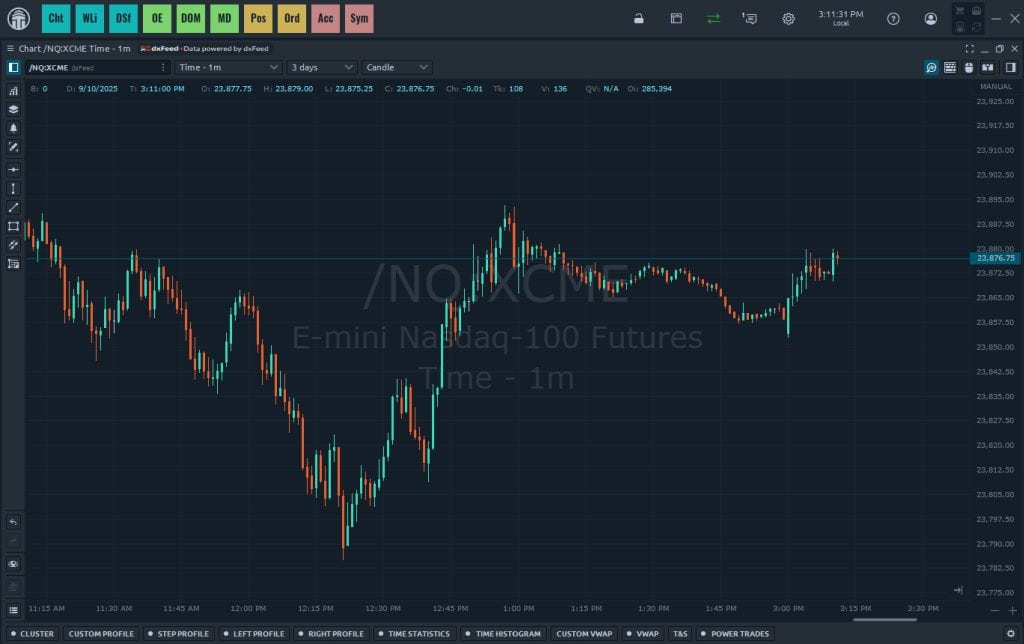Screen dimensions: 1024x644
Task: Click the VWAP study button
Action: coord(643,634)
